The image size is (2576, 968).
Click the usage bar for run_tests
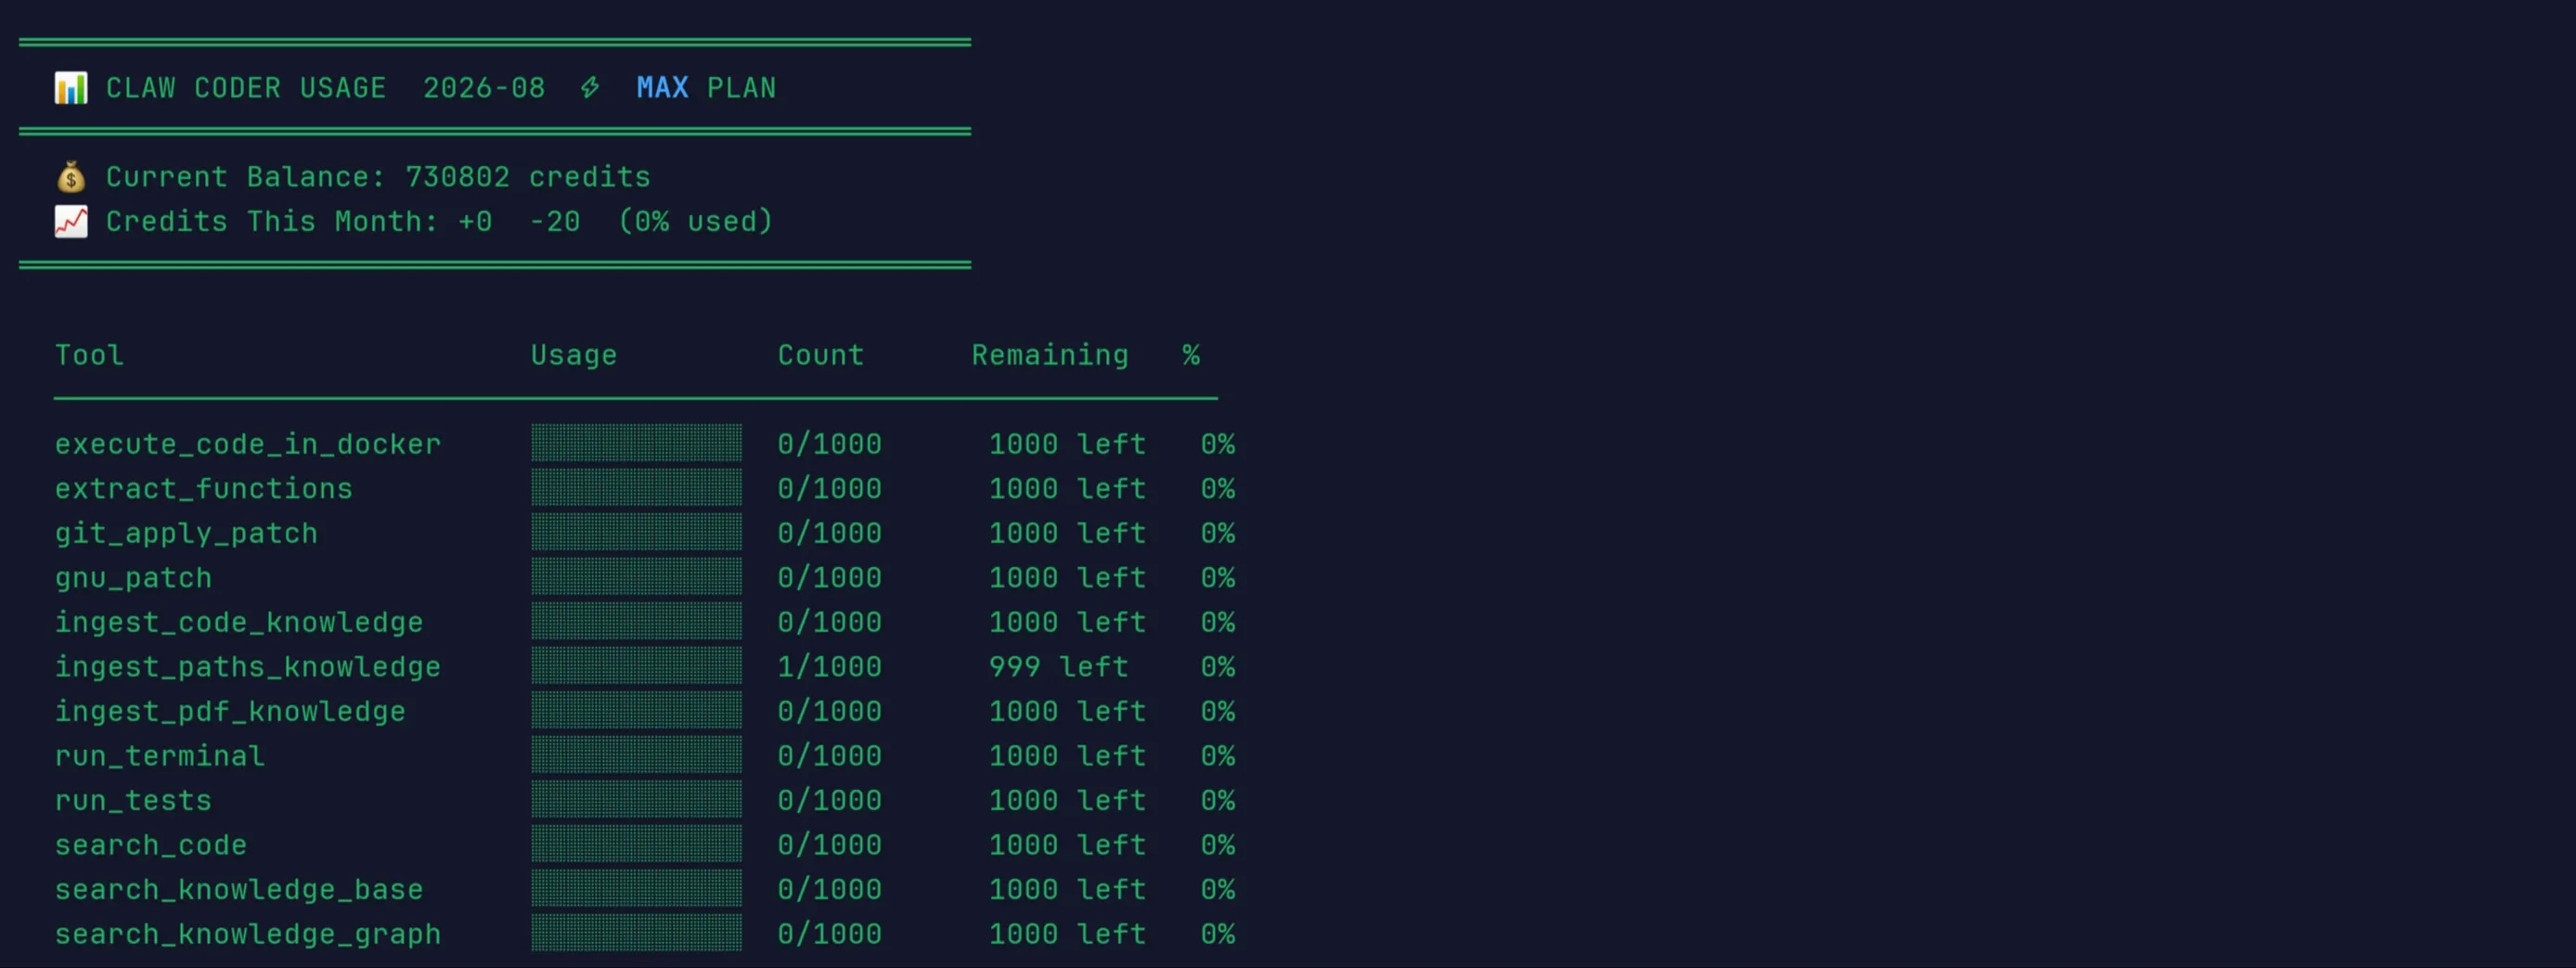coord(636,799)
